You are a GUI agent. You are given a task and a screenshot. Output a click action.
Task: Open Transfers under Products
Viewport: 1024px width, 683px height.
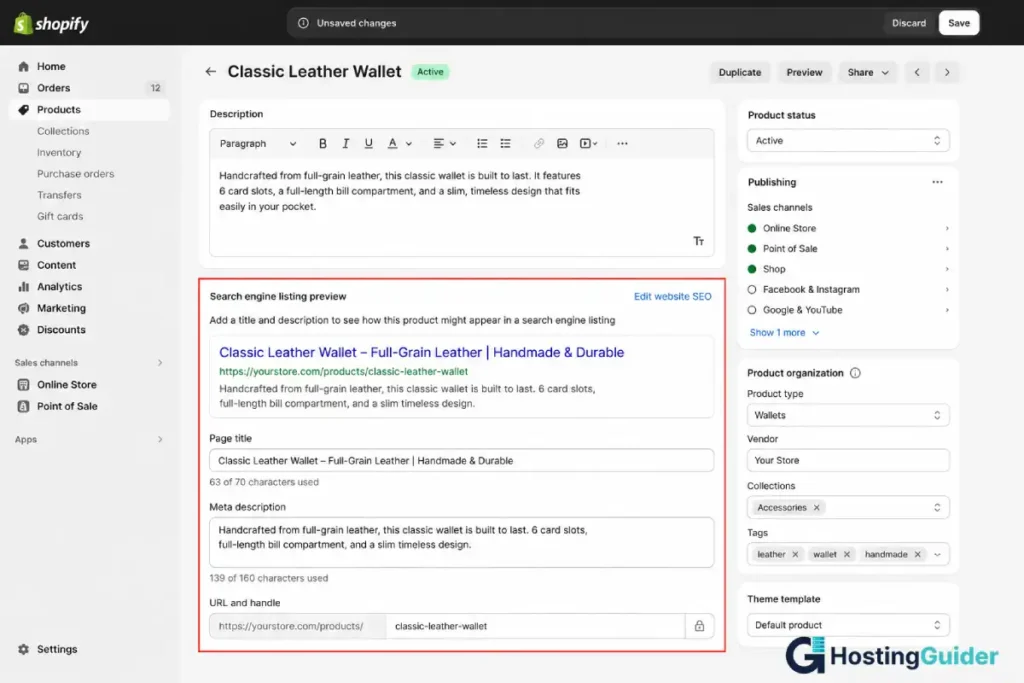click(x=59, y=195)
